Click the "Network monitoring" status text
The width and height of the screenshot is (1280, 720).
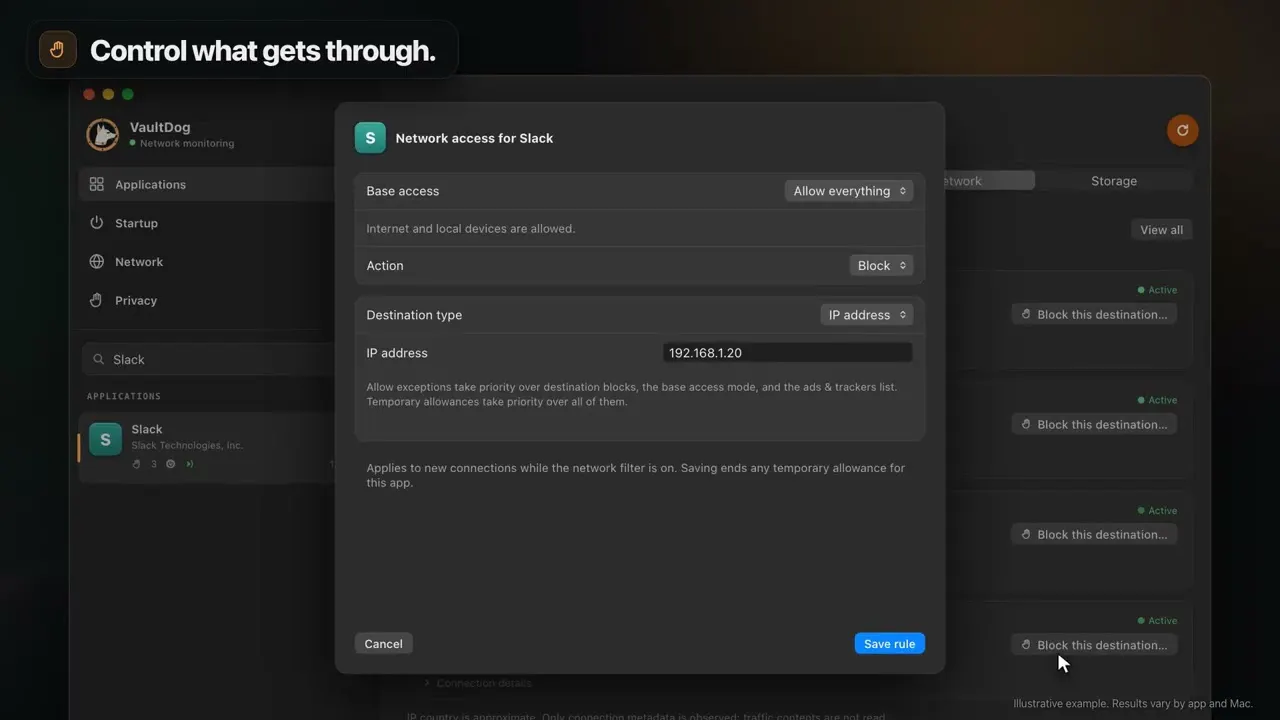click(x=187, y=144)
